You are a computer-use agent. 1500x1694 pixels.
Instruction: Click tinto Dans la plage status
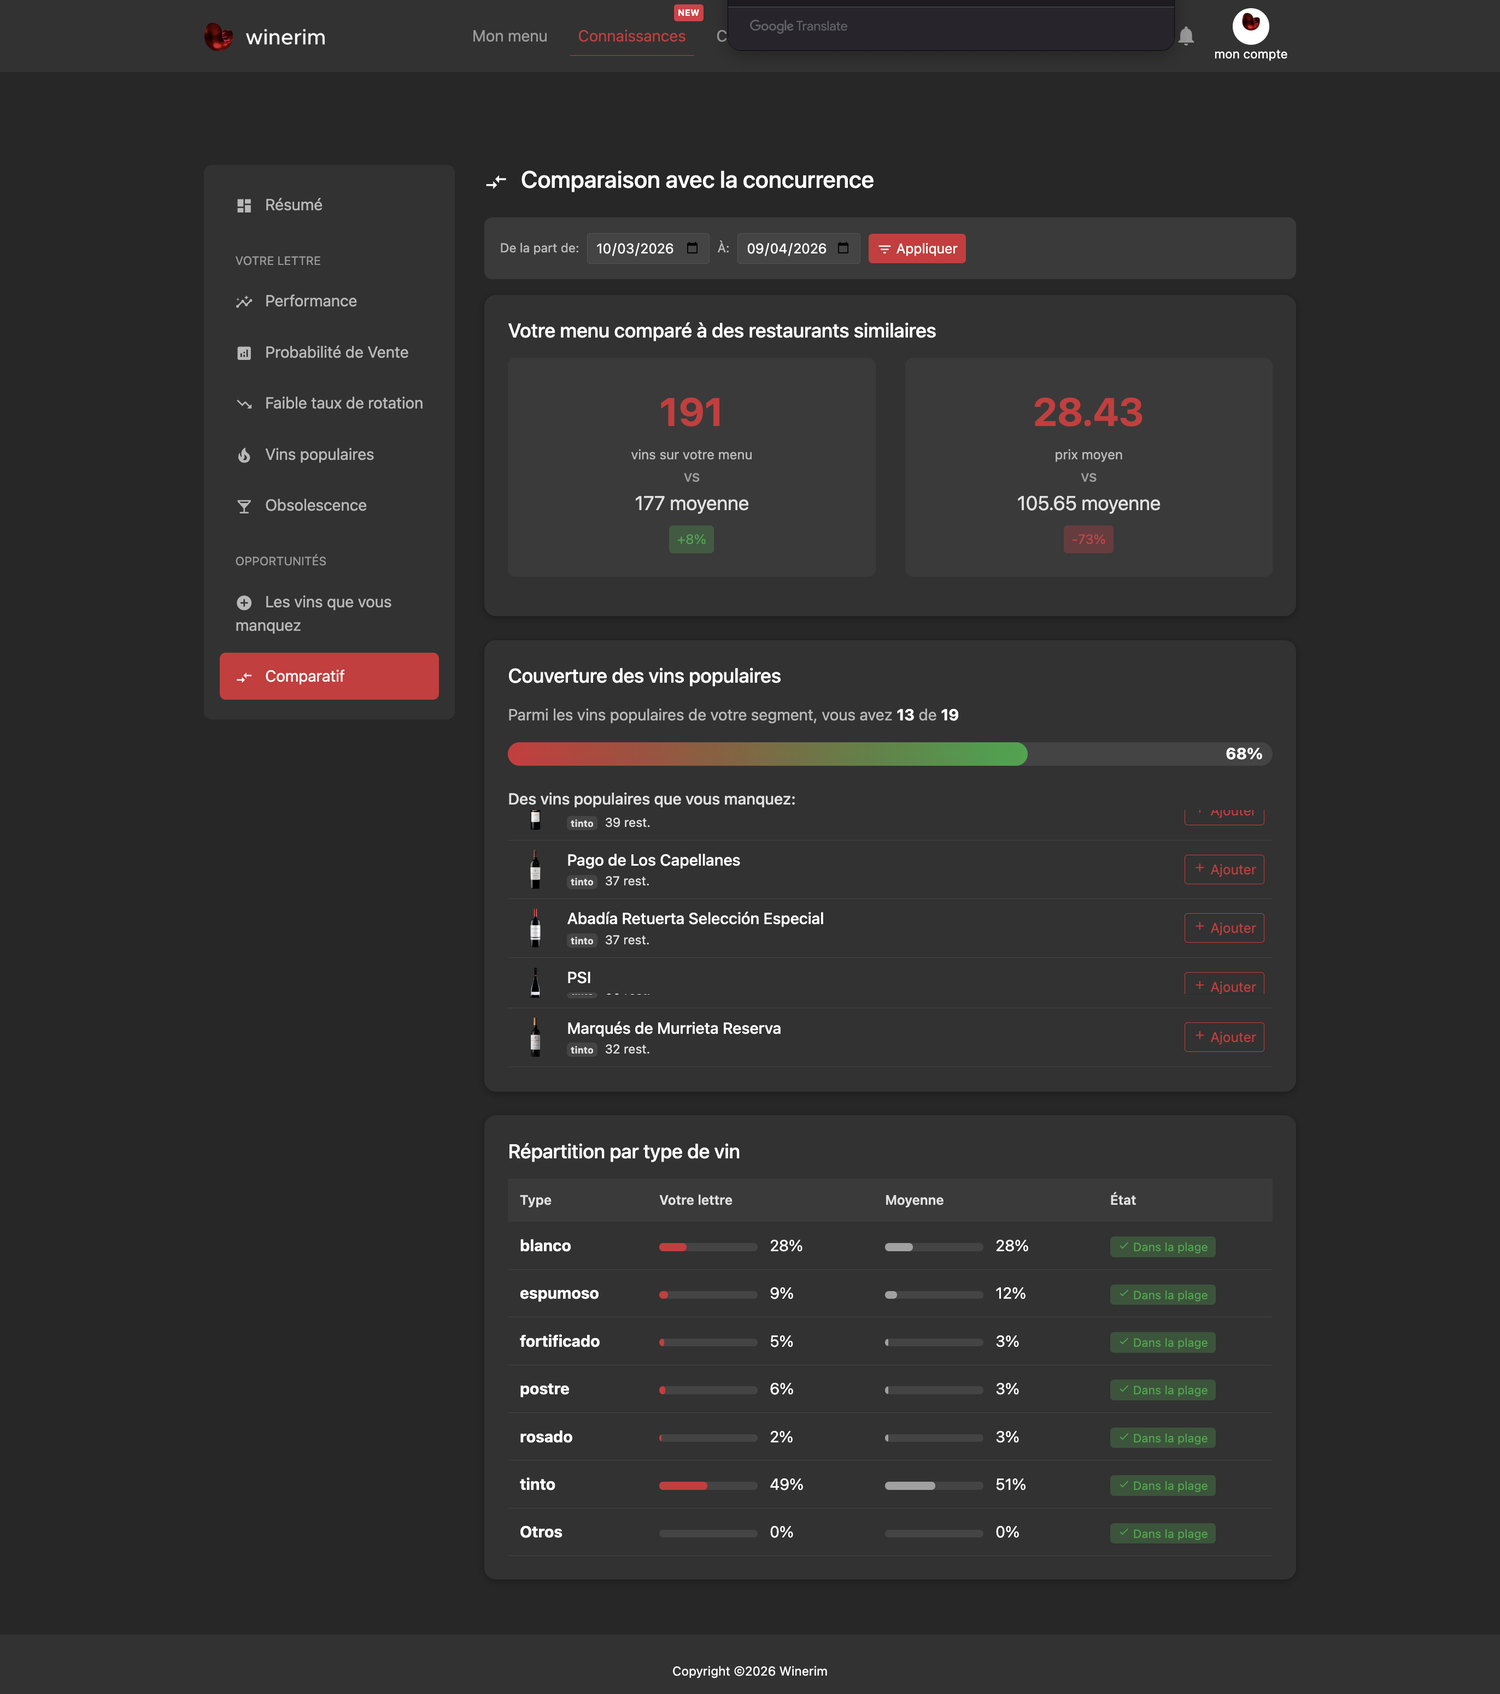1163,1486
